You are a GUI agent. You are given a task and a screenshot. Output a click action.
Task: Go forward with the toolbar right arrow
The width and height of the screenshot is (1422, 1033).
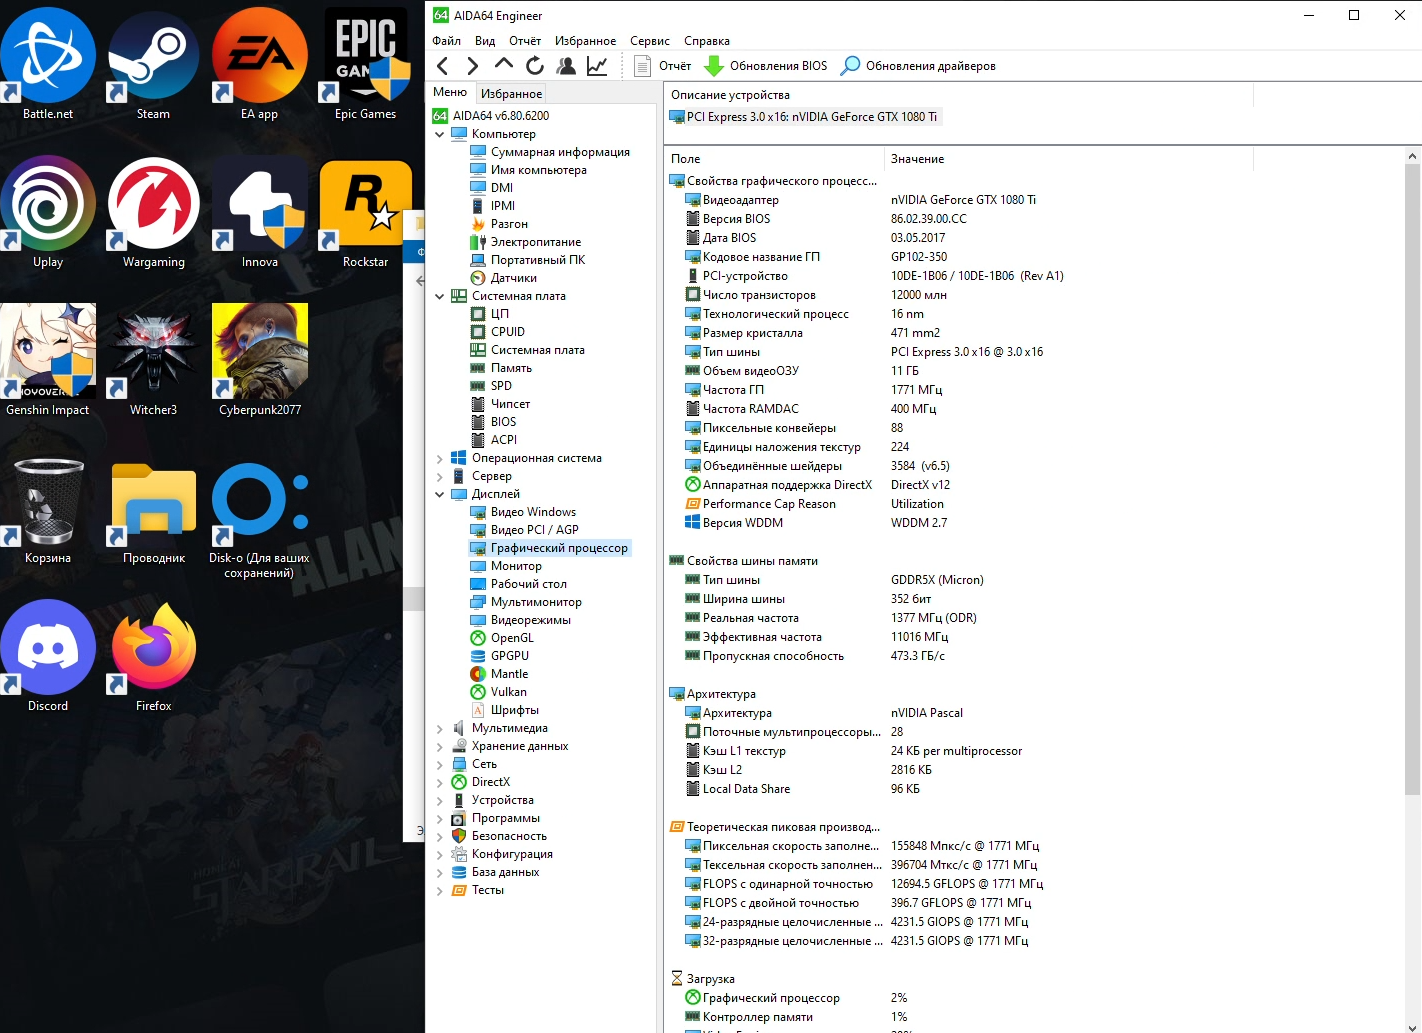pos(472,66)
